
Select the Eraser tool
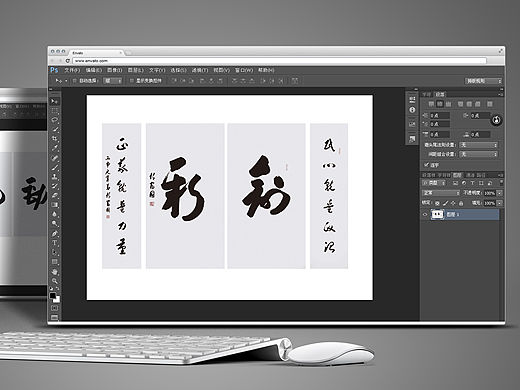[54, 196]
